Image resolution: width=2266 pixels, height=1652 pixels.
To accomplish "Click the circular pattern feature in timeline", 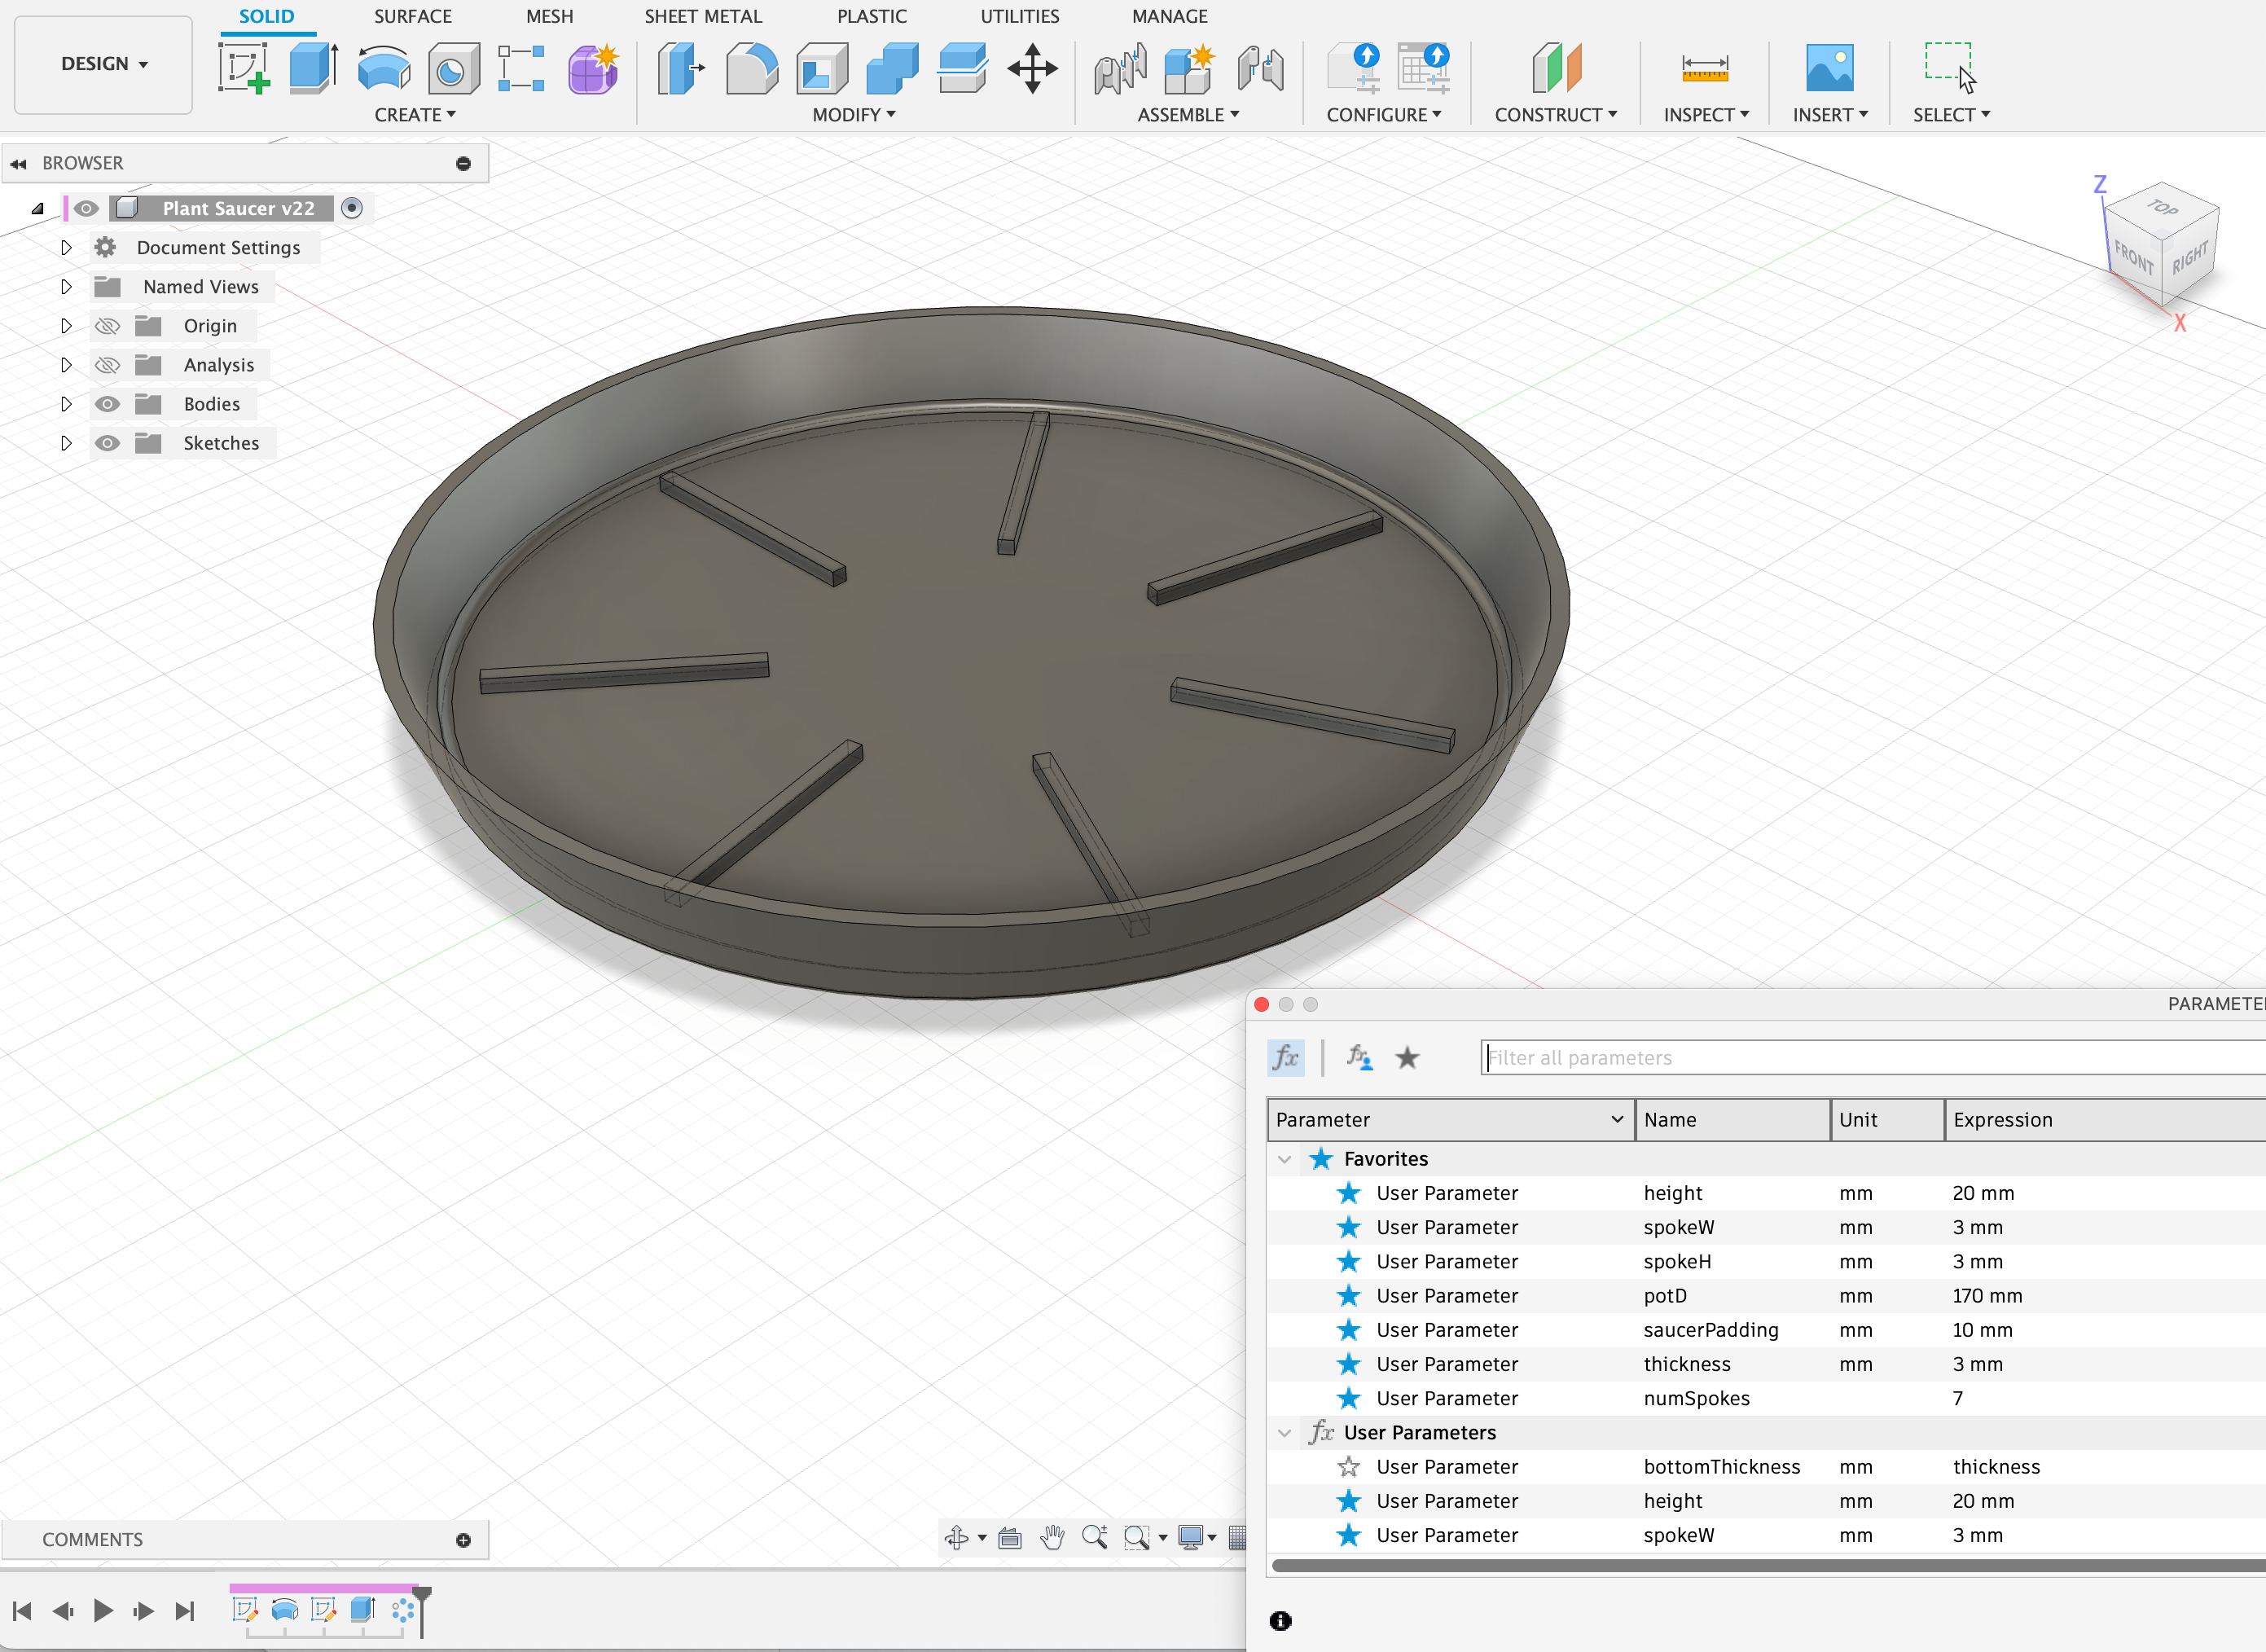I will [403, 1610].
